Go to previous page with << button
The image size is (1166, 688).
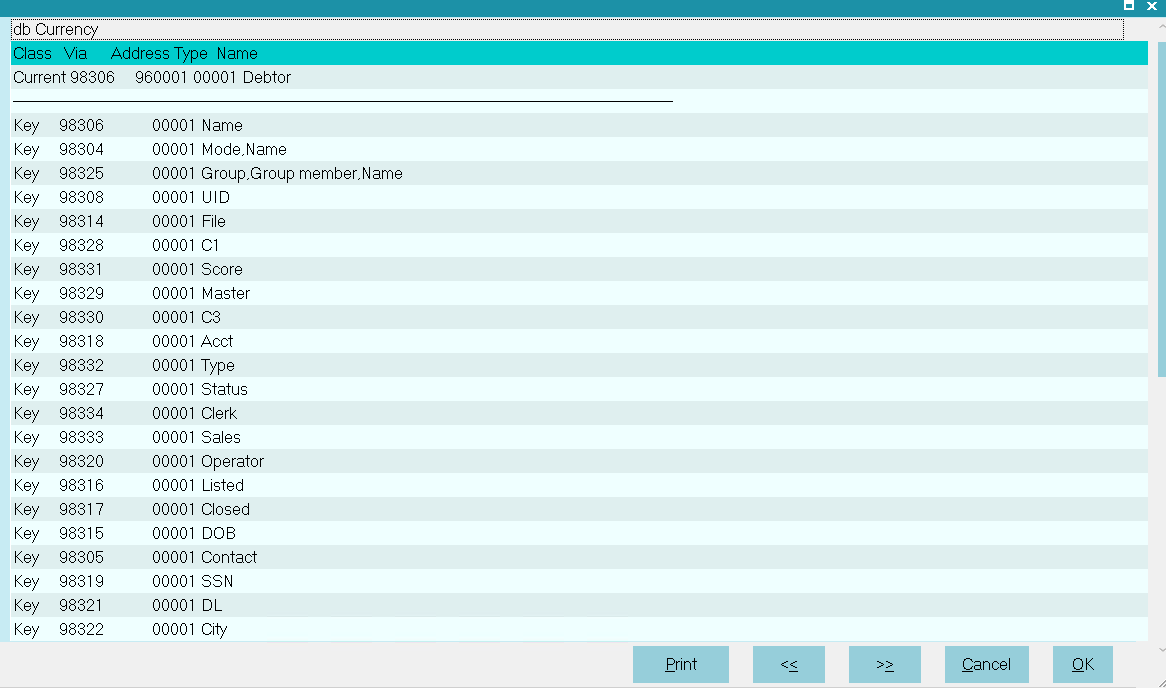[x=788, y=664]
